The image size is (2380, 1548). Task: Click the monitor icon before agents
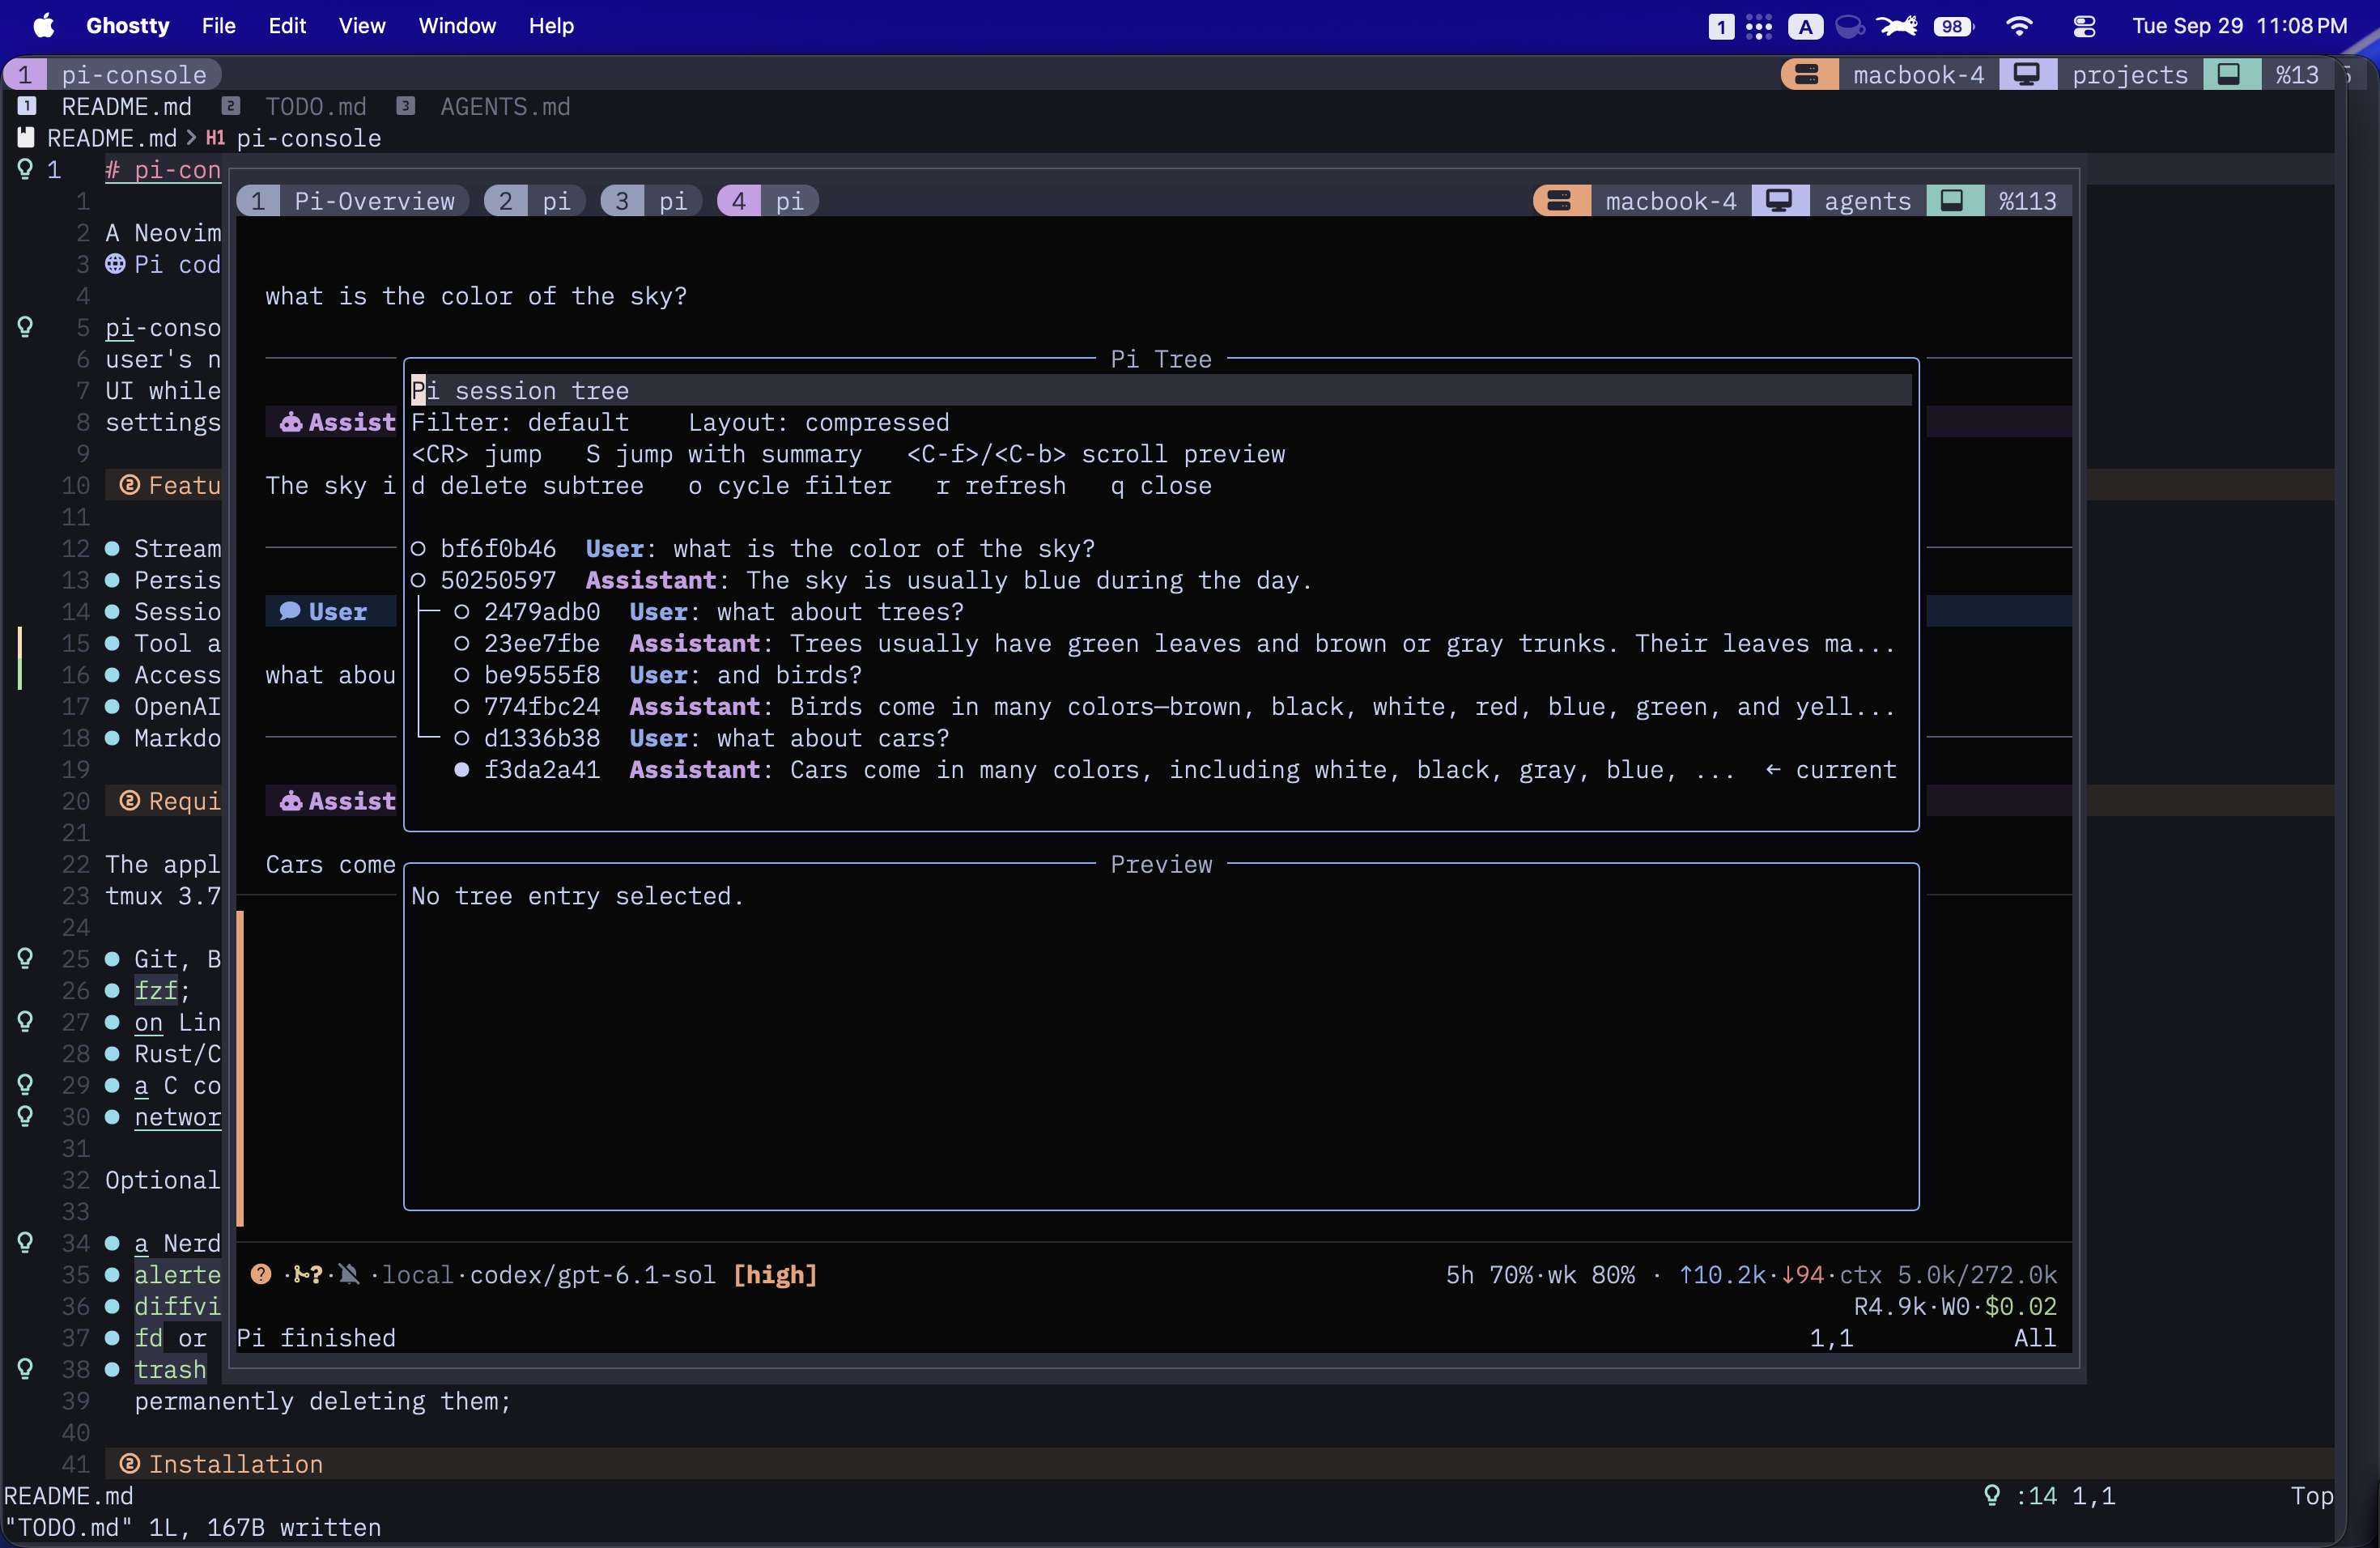[x=1779, y=201]
